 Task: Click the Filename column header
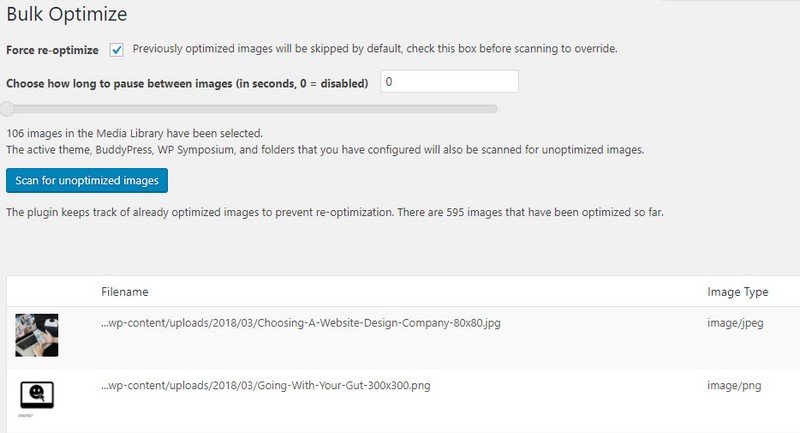click(124, 292)
